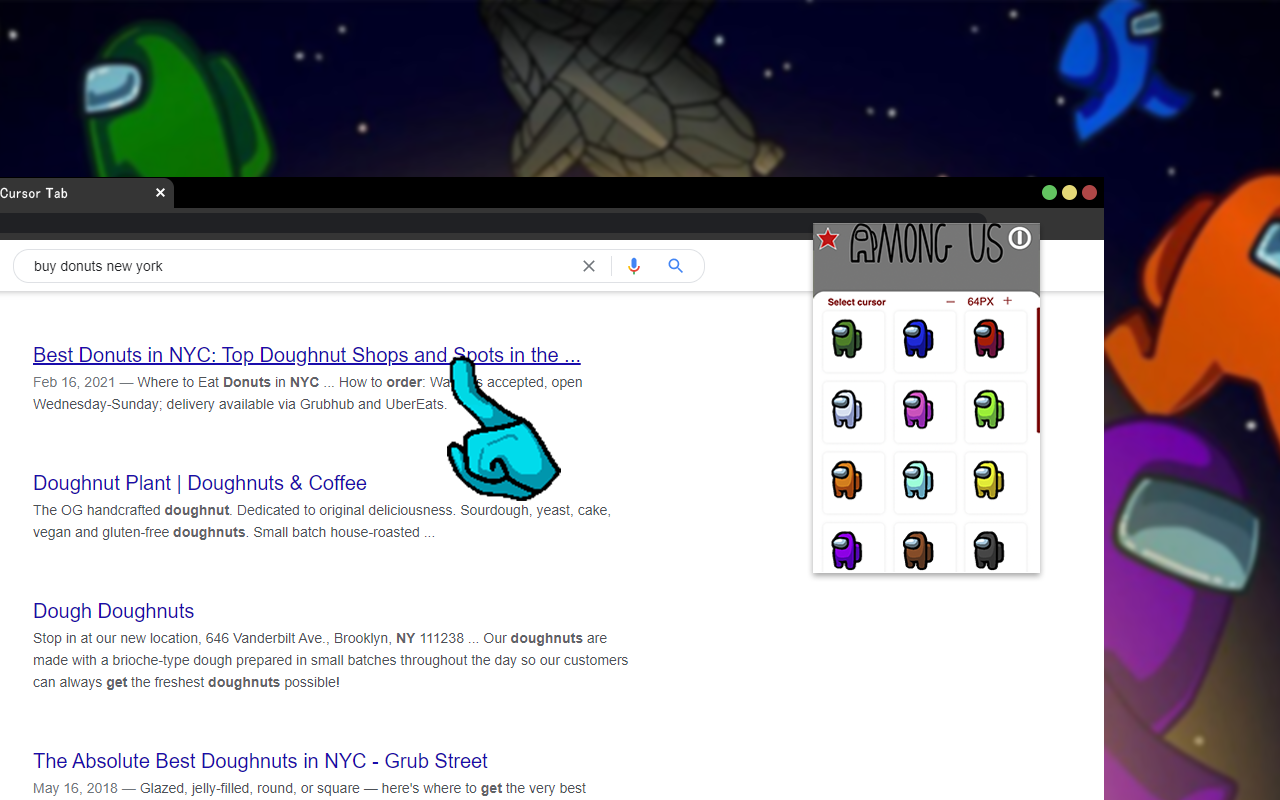Open the "Dough Doughnuts" search result
This screenshot has width=1280, height=800.
pyautogui.click(x=113, y=610)
